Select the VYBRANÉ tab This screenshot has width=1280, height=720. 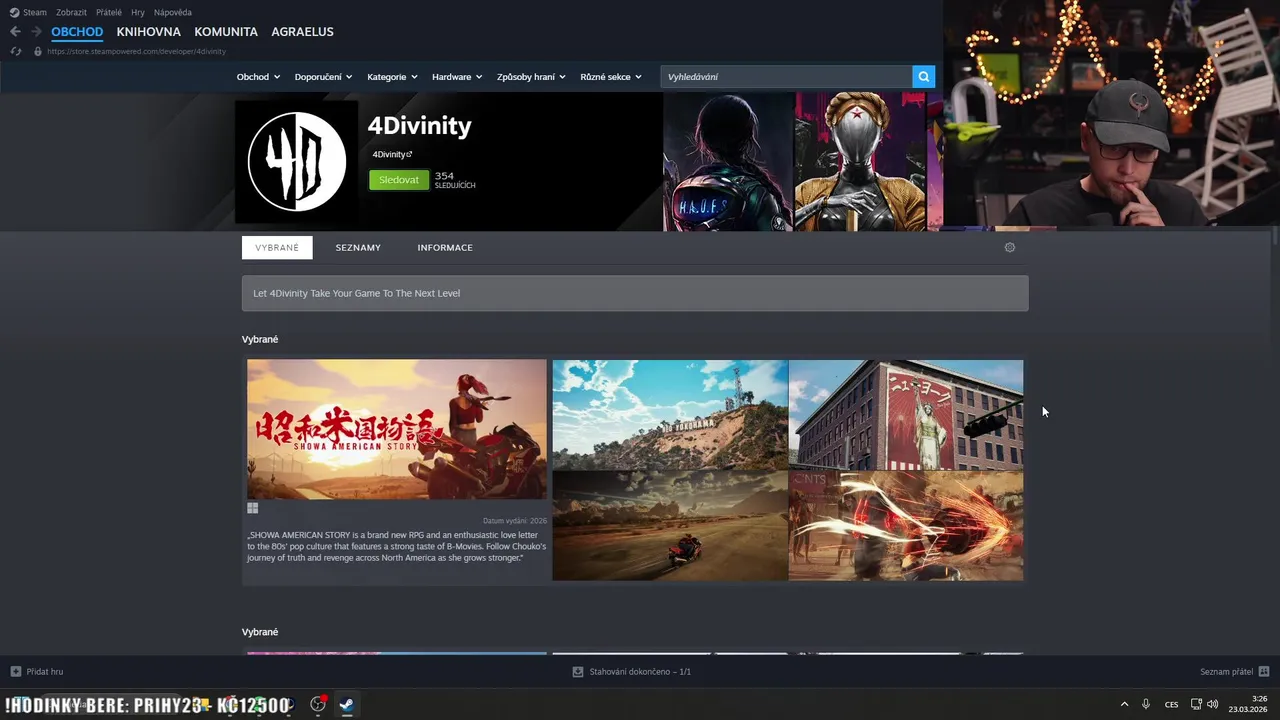(x=277, y=248)
